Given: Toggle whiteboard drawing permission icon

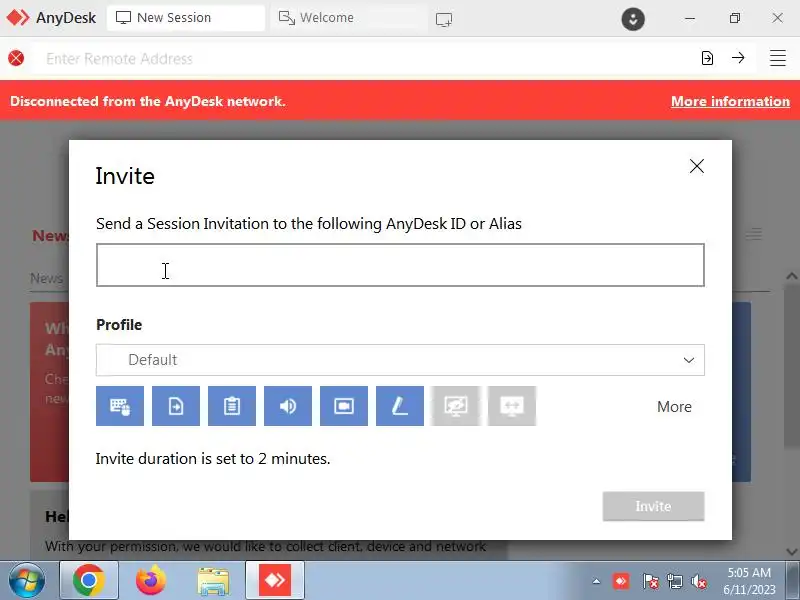Looking at the screenshot, I should [400, 406].
